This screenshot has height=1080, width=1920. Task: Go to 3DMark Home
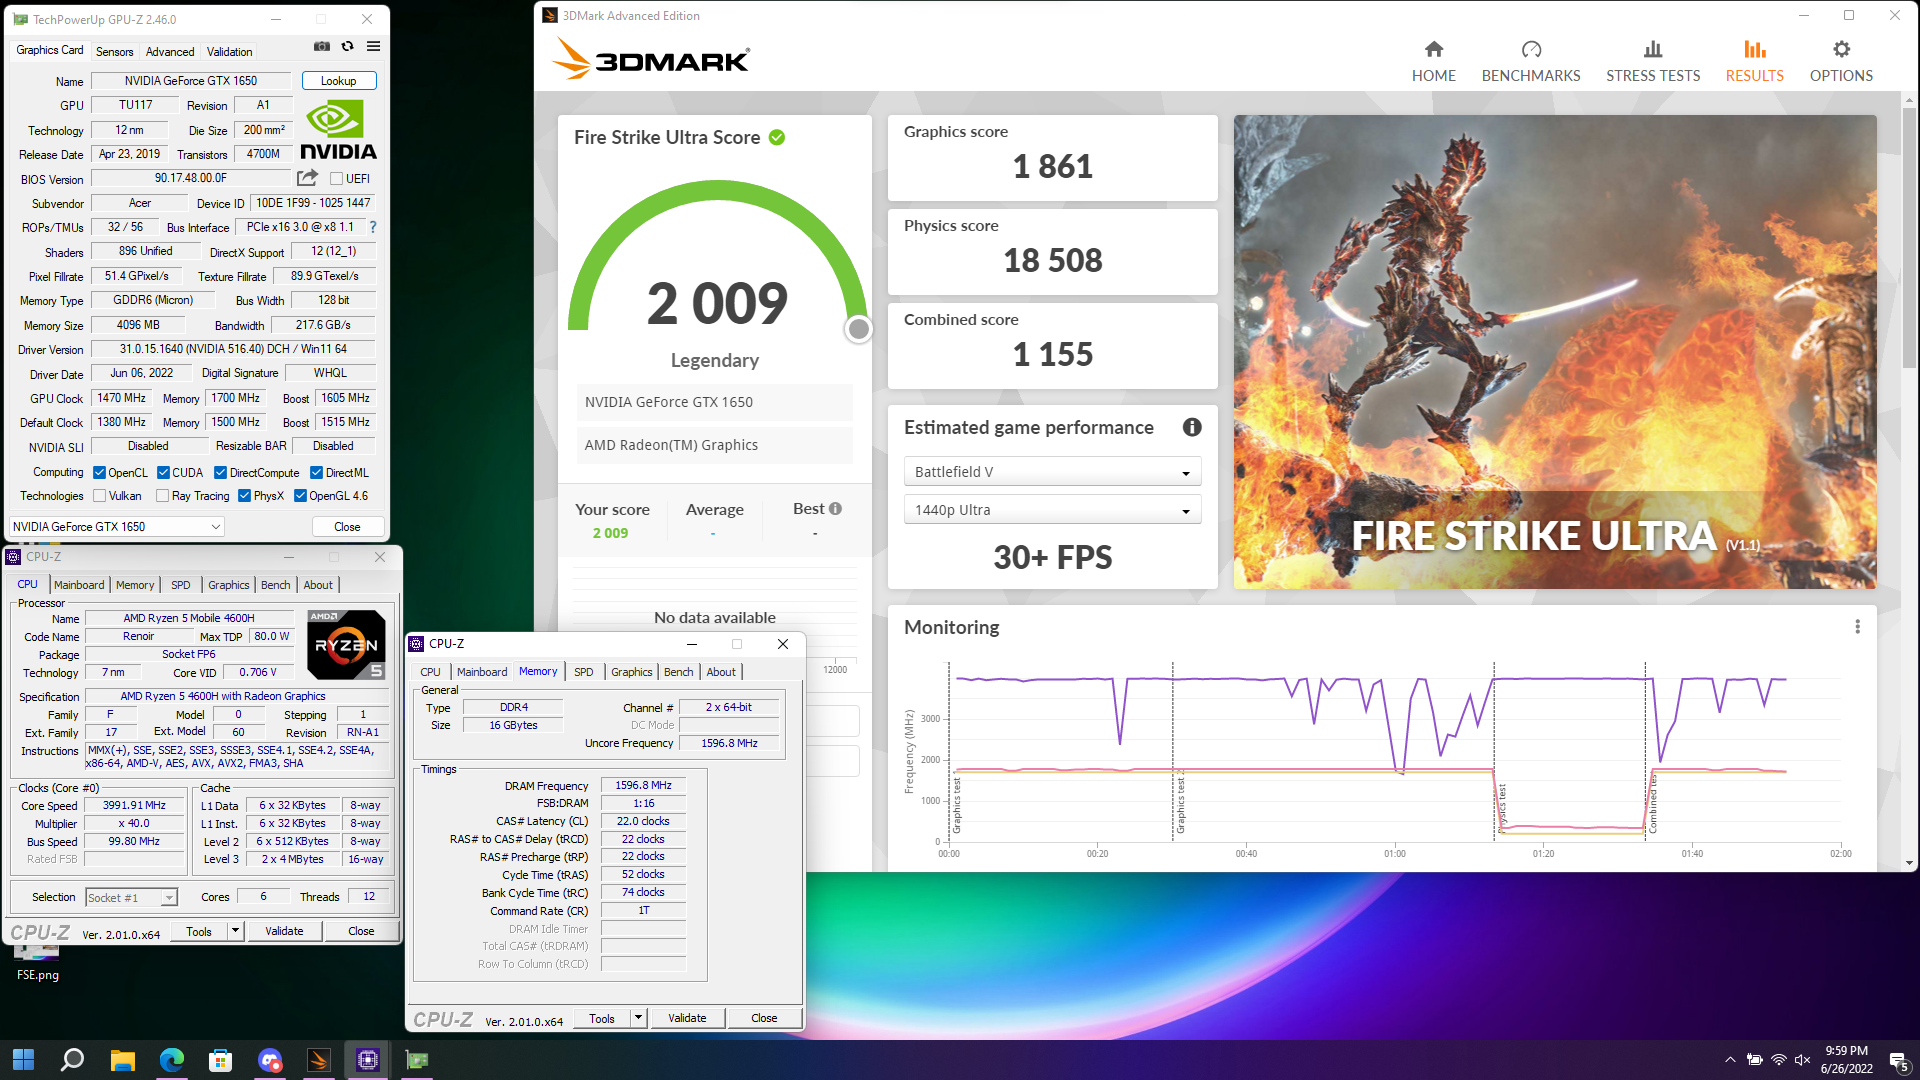click(x=1433, y=61)
